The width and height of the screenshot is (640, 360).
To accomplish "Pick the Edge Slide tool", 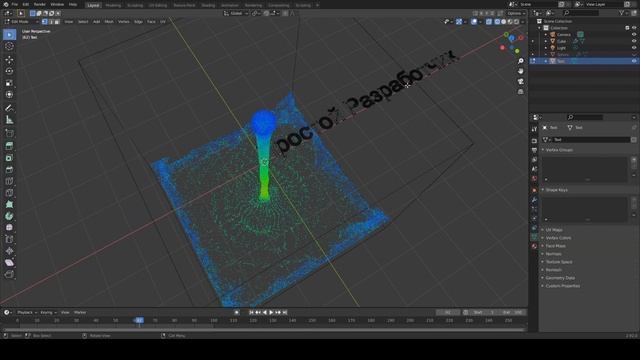I will [x=9, y=240].
